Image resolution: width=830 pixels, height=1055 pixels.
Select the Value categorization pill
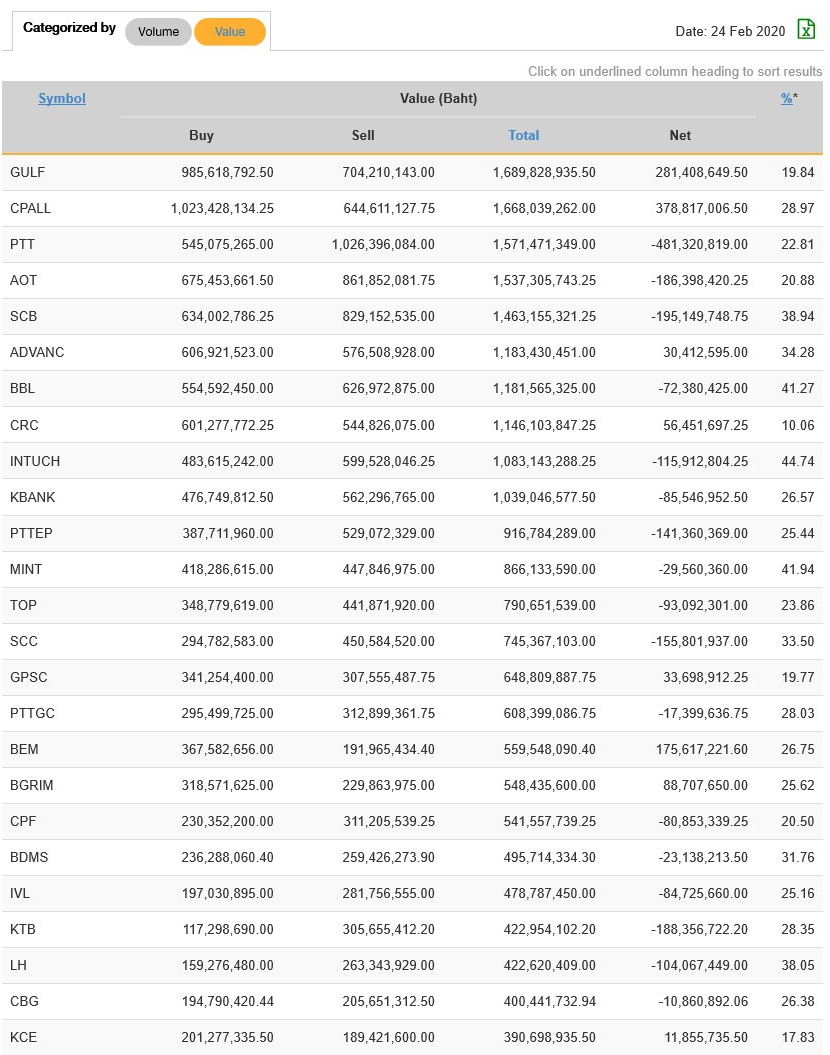click(230, 32)
